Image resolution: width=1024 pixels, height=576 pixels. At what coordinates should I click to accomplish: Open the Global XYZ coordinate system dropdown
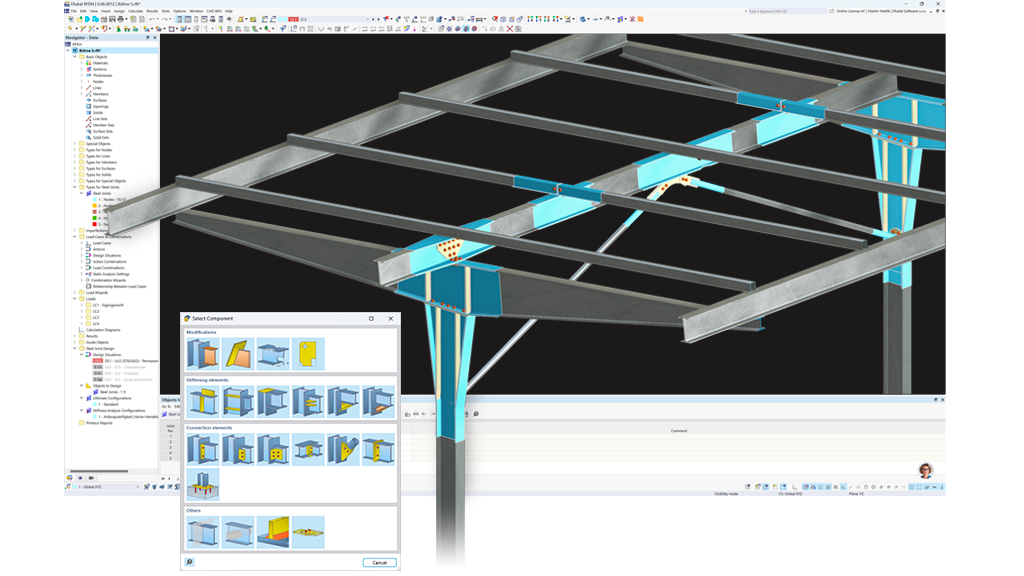pos(139,486)
